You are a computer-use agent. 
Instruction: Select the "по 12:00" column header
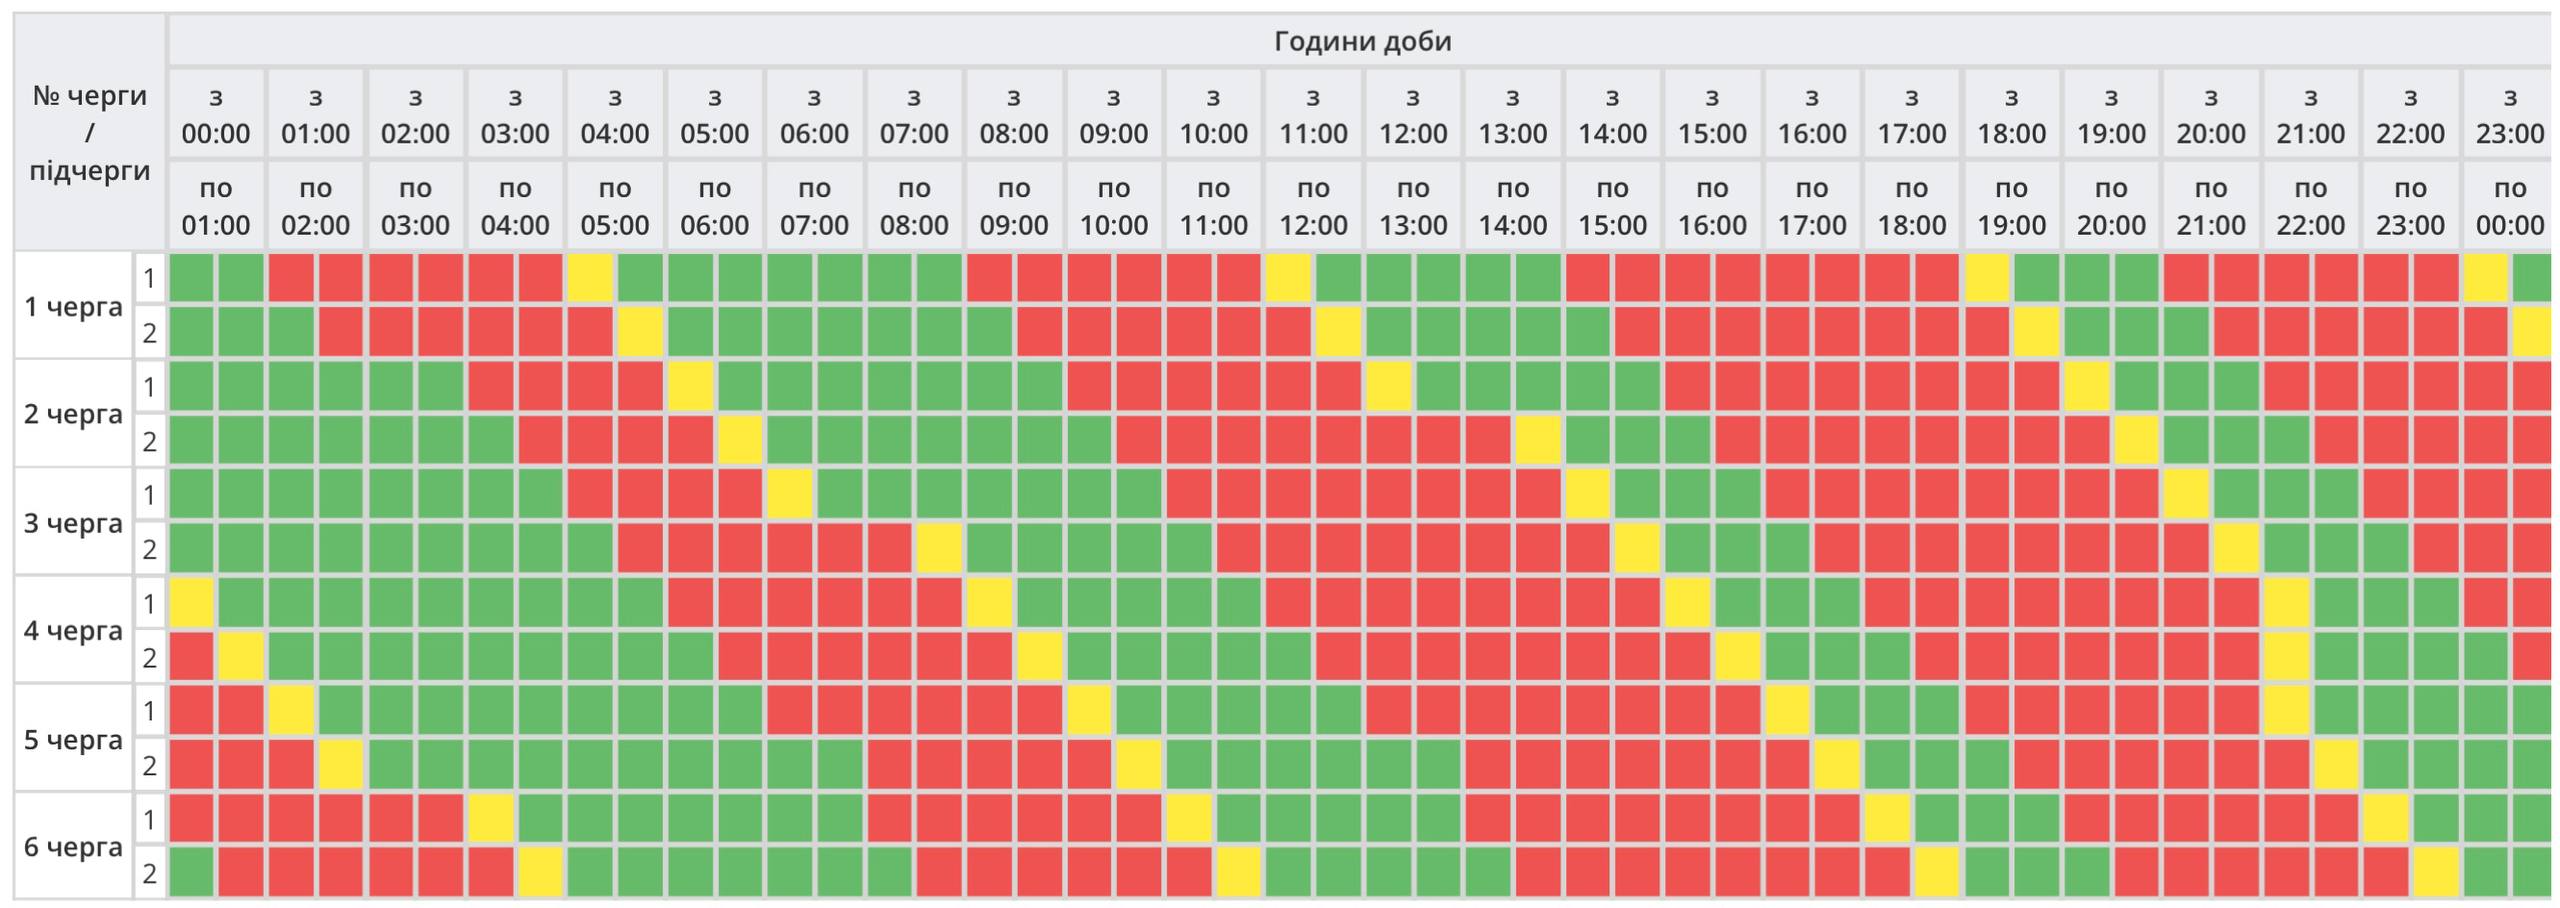click(1313, 206)
